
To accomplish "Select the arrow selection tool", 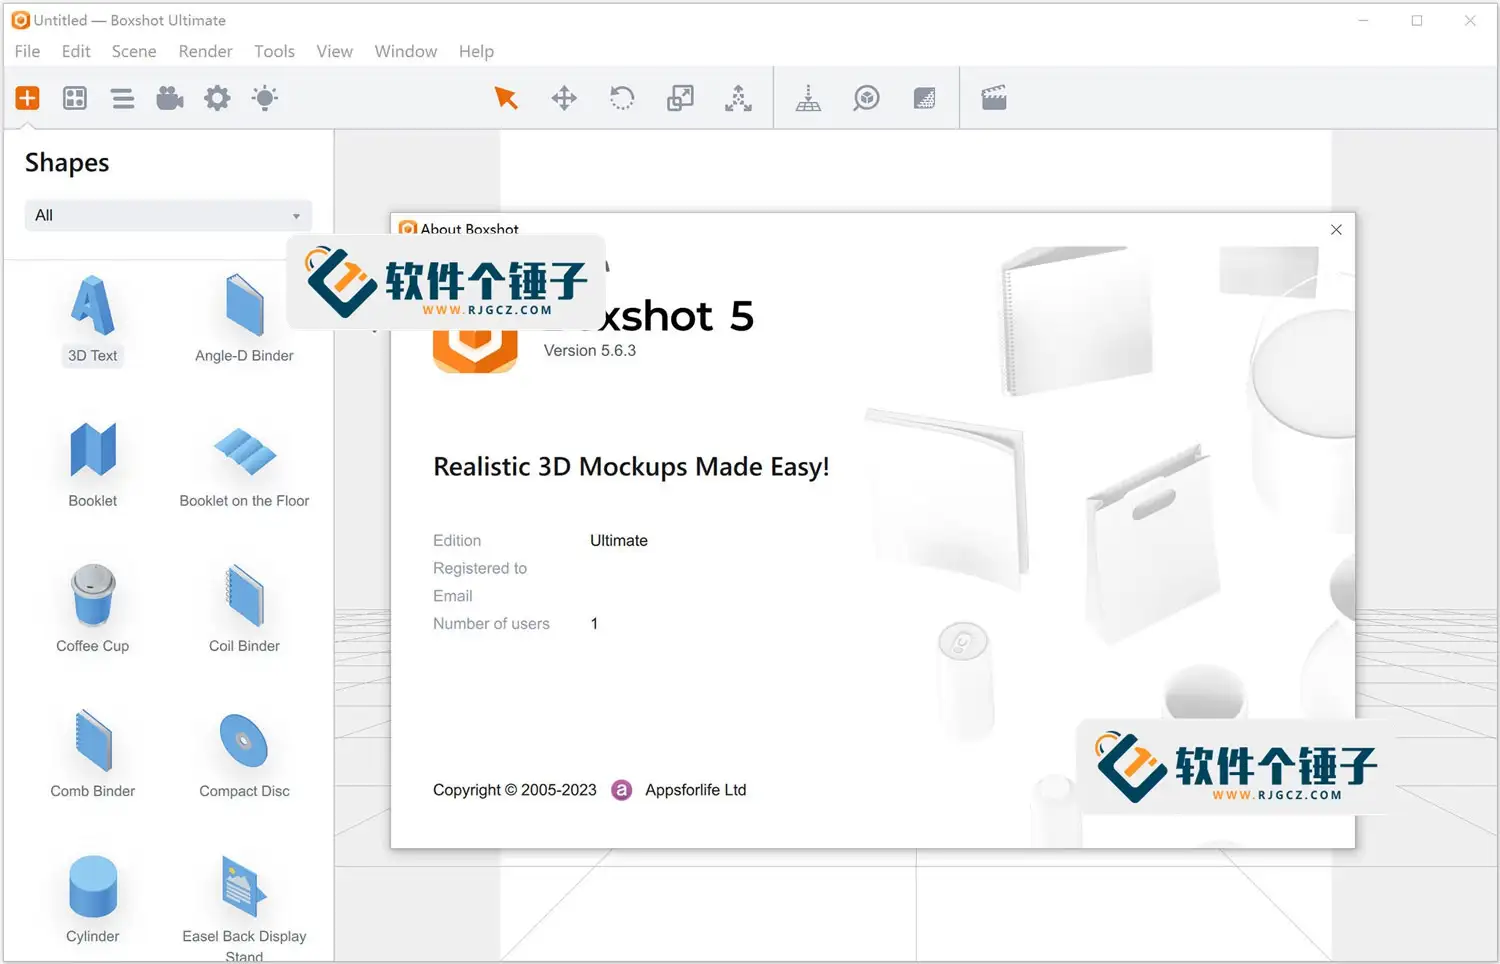I will [506, 98].
